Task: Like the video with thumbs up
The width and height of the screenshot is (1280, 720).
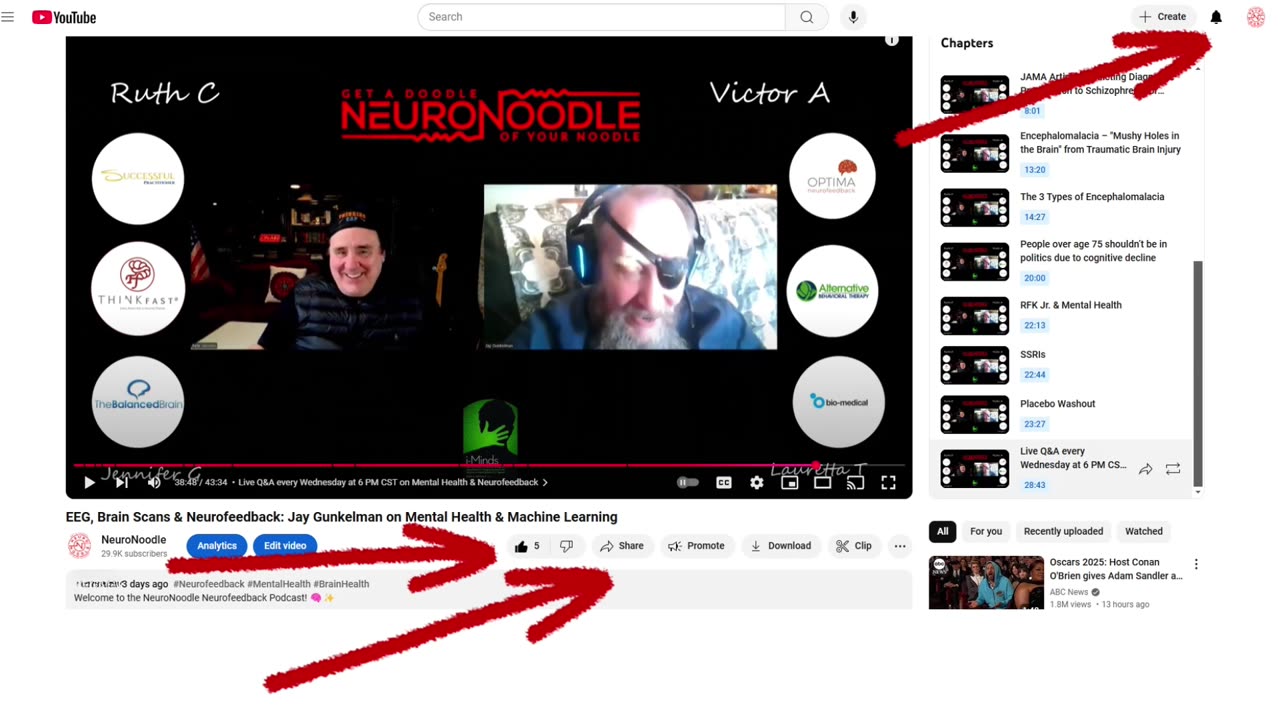Action: pyautogui.click(x=528, y=546)
